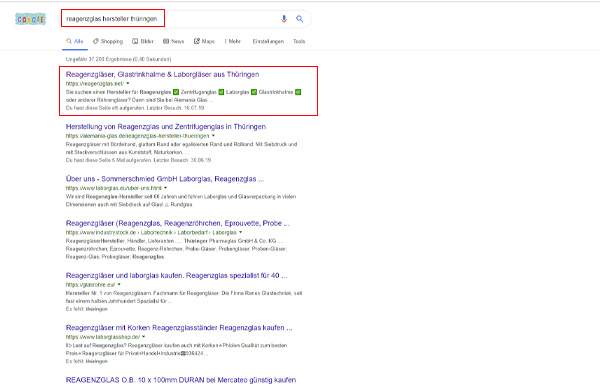Viewport: 600px width, 384px height.
Task: Open result 'Reagenzgläser, Glastrinkhalme & Laborgläser aus Thüringen'
Action: (x=163, y=75)
